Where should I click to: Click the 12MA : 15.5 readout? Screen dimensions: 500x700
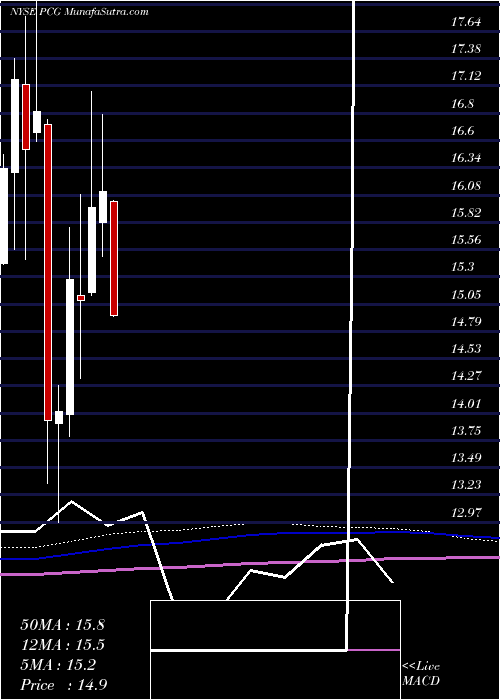(x=62, y=645)
